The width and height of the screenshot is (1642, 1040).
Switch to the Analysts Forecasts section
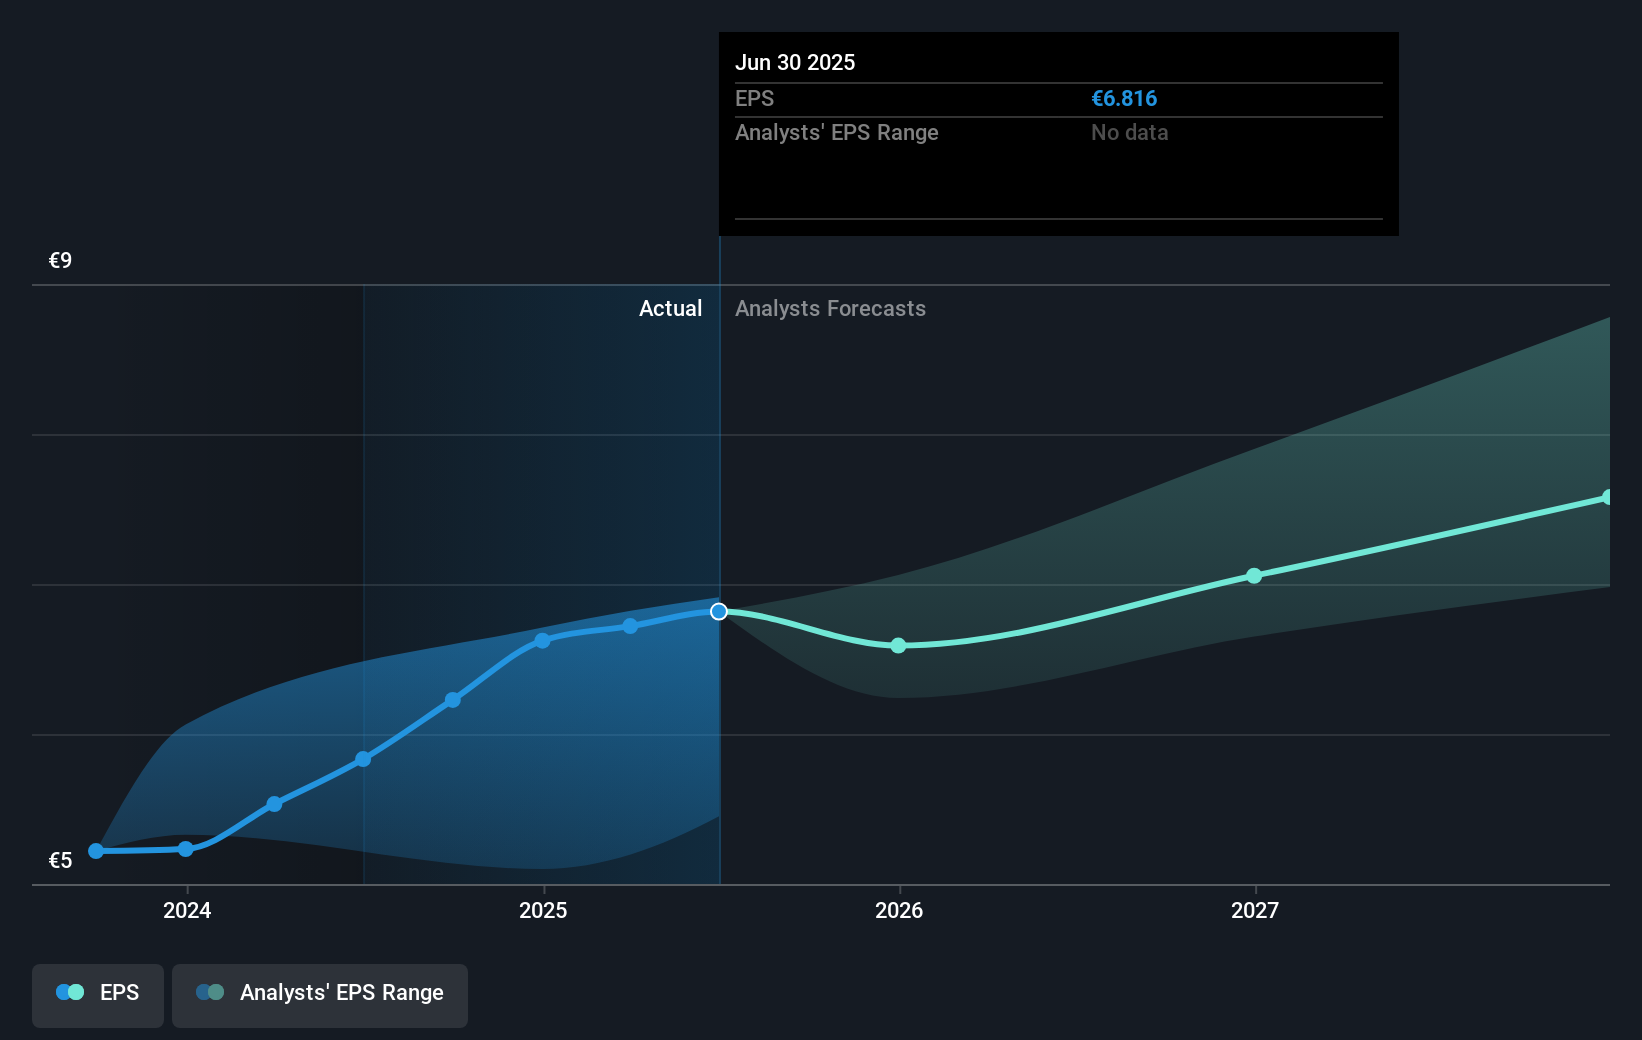coord(829,308)
